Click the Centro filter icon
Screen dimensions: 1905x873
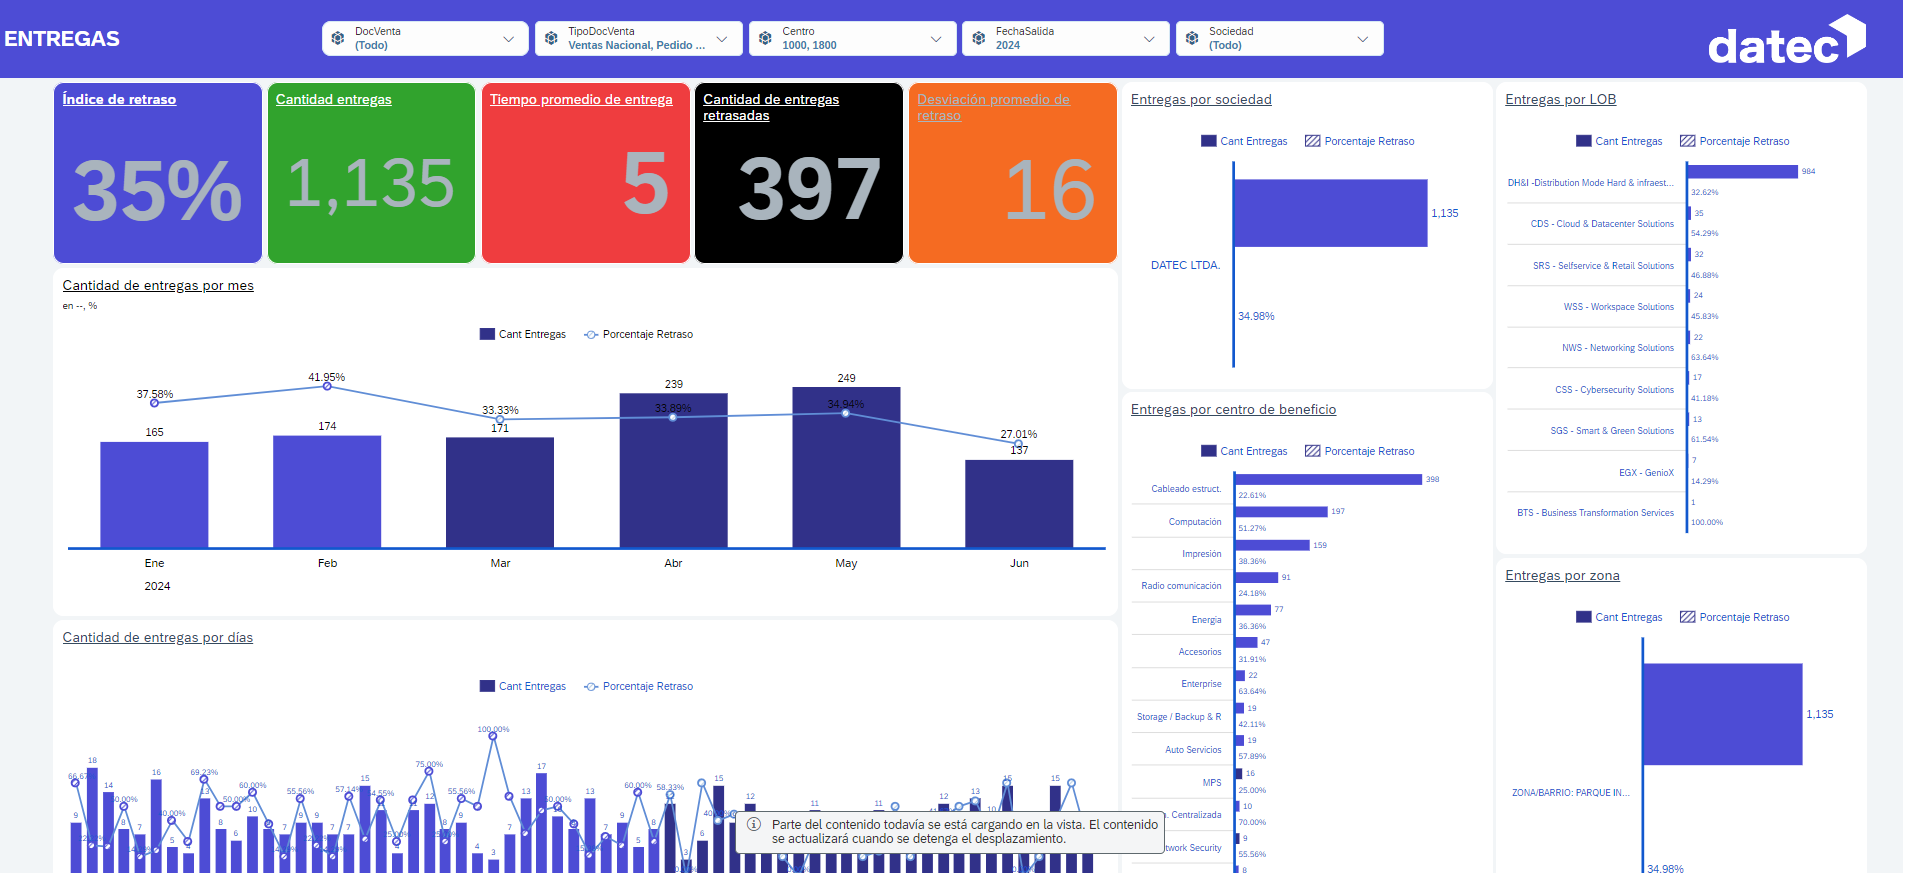tap(765, 39)
